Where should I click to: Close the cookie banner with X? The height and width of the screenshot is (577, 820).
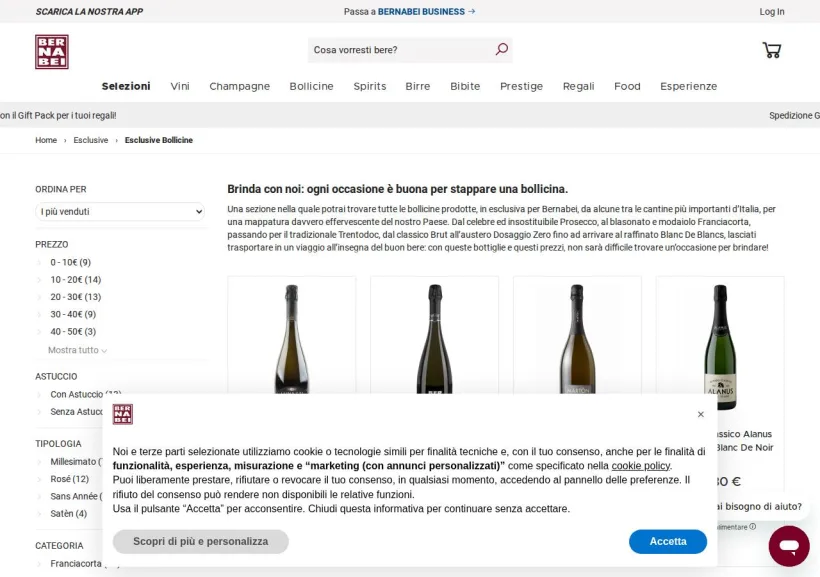pyautogui.click(x=700, y=414)
